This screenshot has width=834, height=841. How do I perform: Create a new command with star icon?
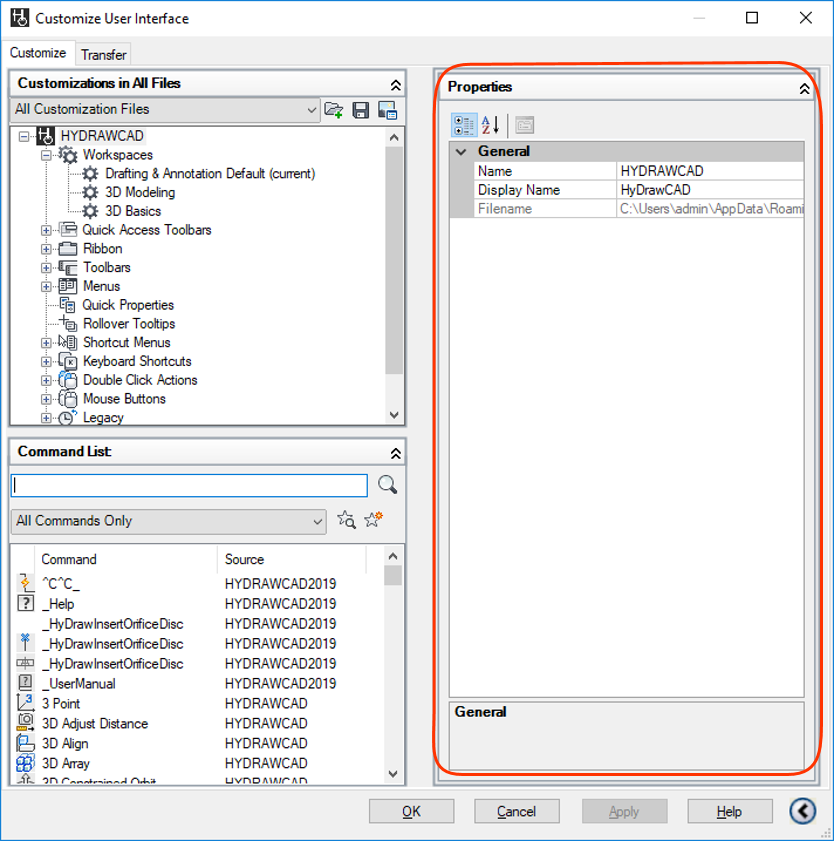pyautogui.click(x=373, y=519)
